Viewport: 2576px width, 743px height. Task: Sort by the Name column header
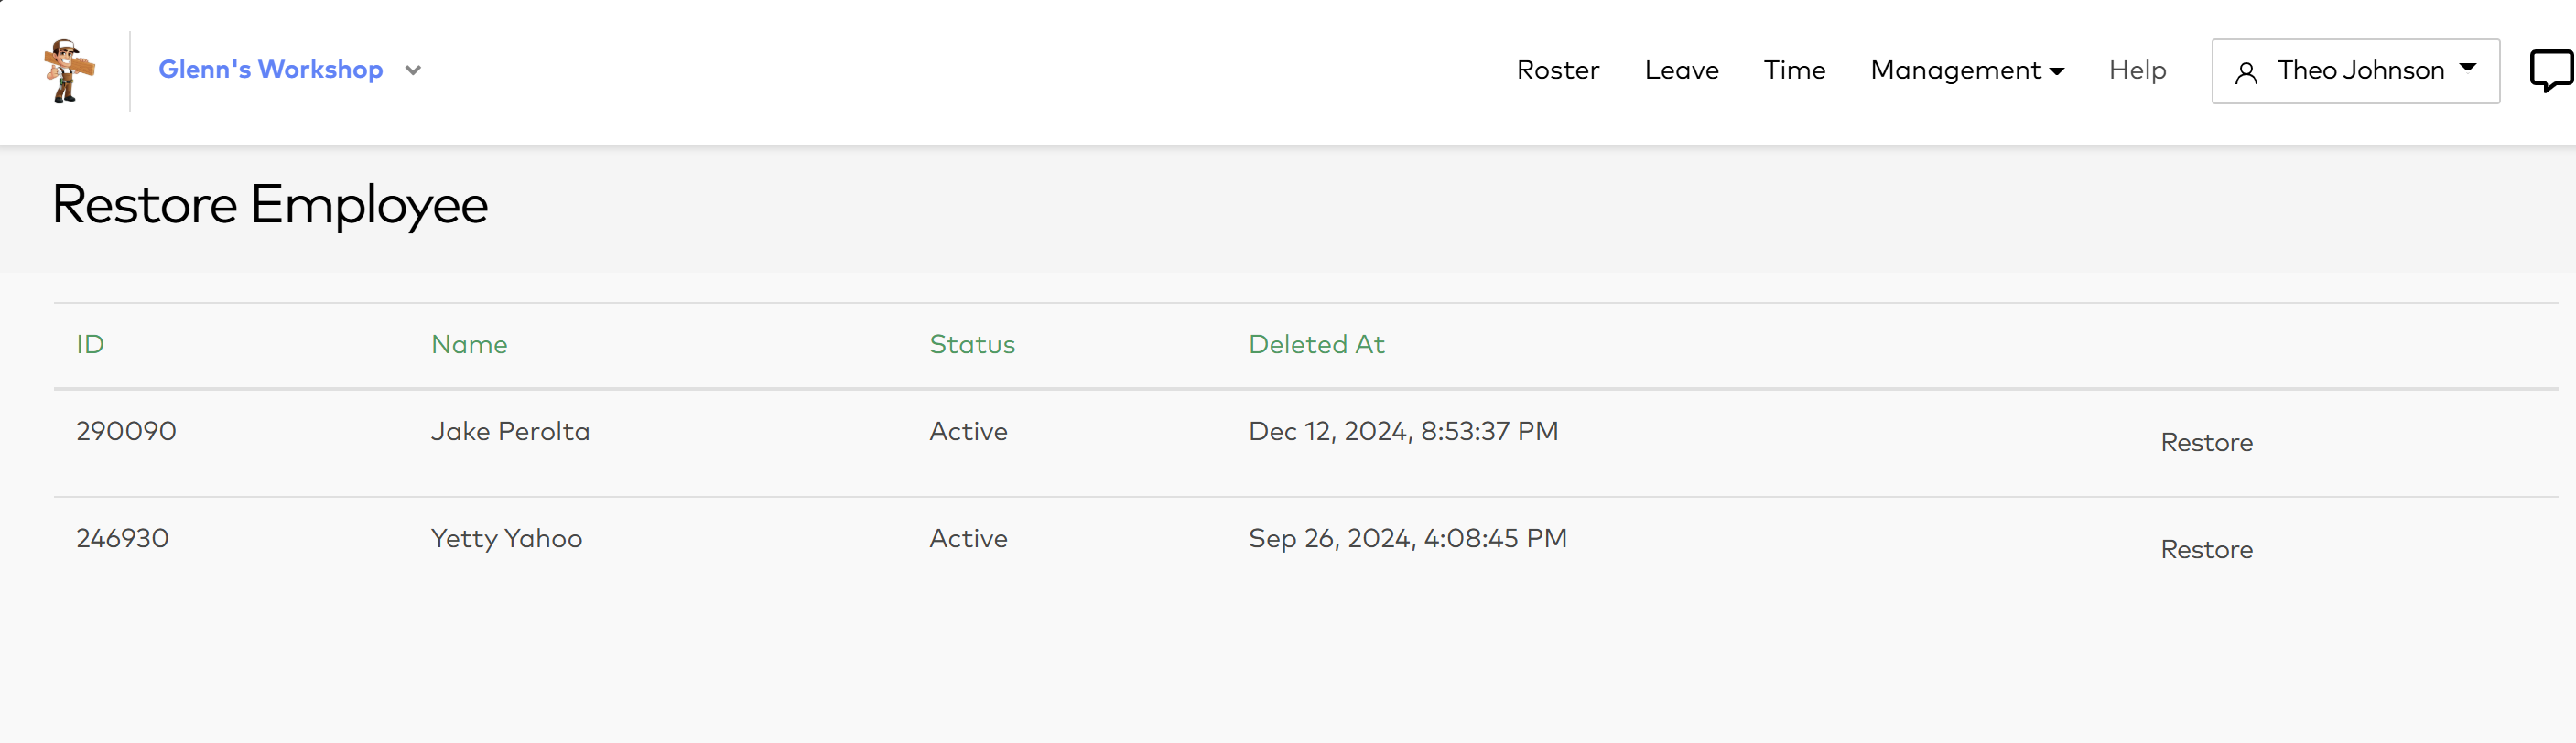click(469, 344)
